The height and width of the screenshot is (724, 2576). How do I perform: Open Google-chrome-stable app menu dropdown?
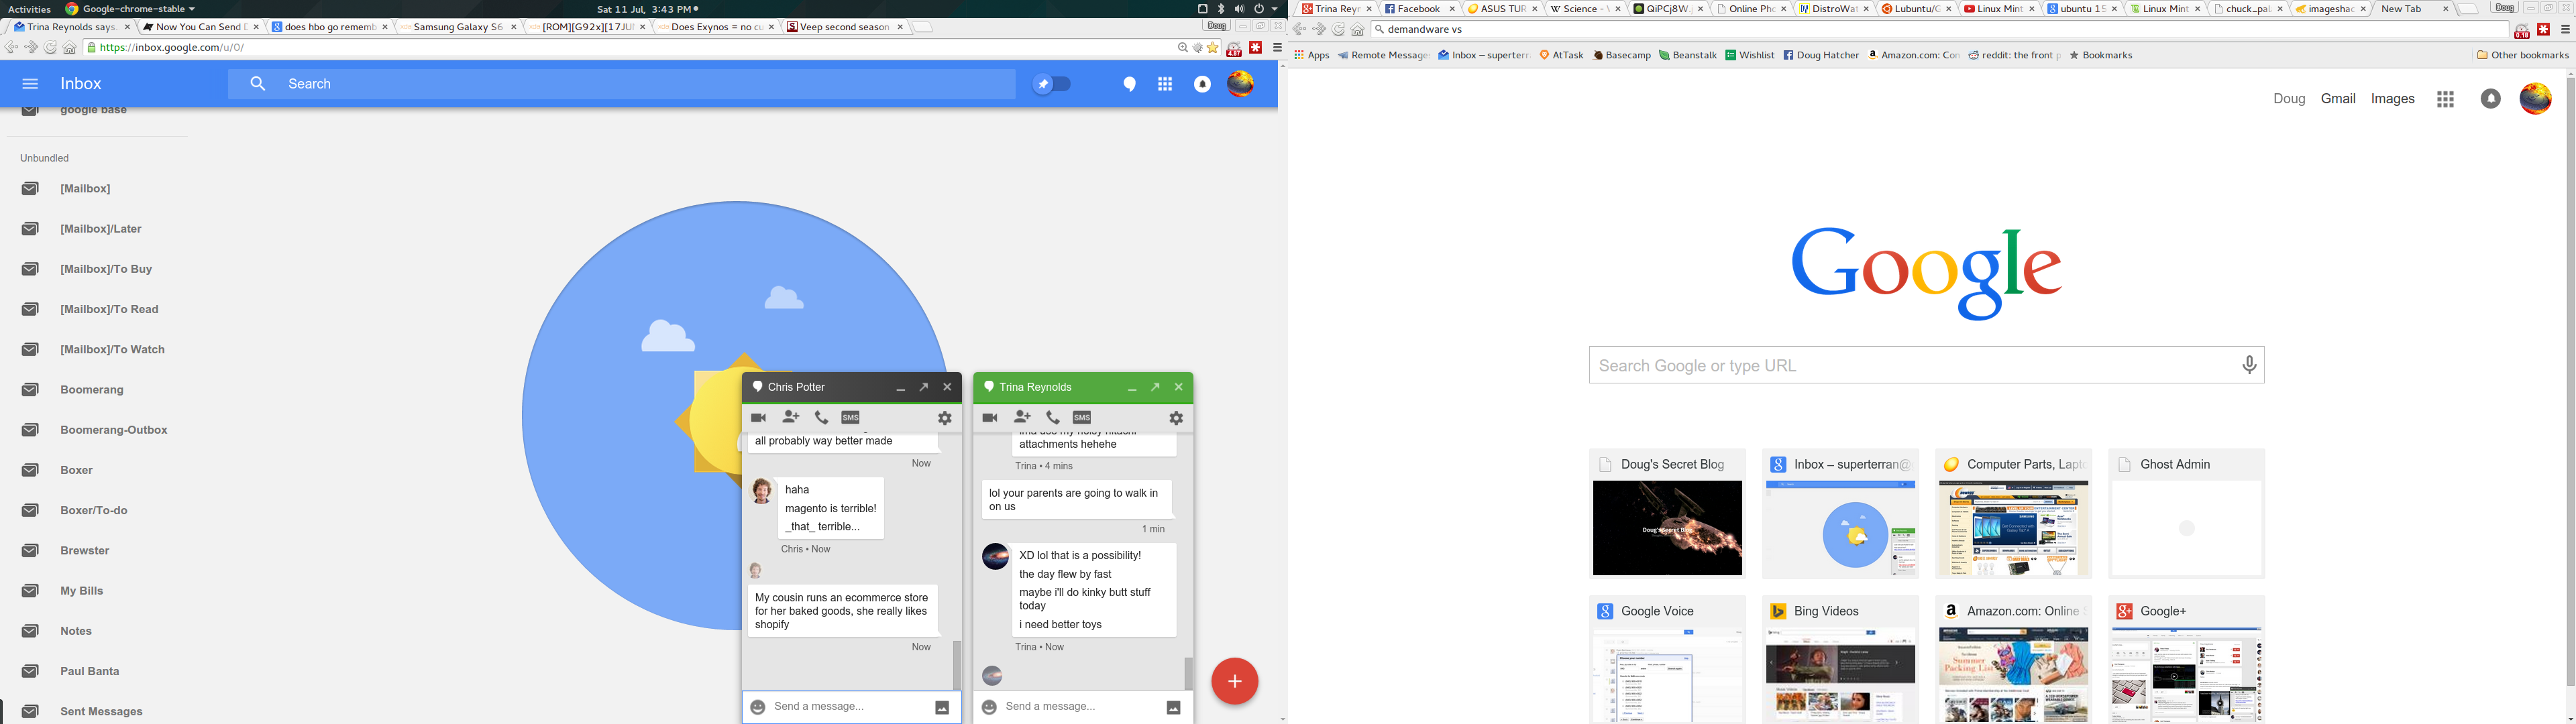131,9
